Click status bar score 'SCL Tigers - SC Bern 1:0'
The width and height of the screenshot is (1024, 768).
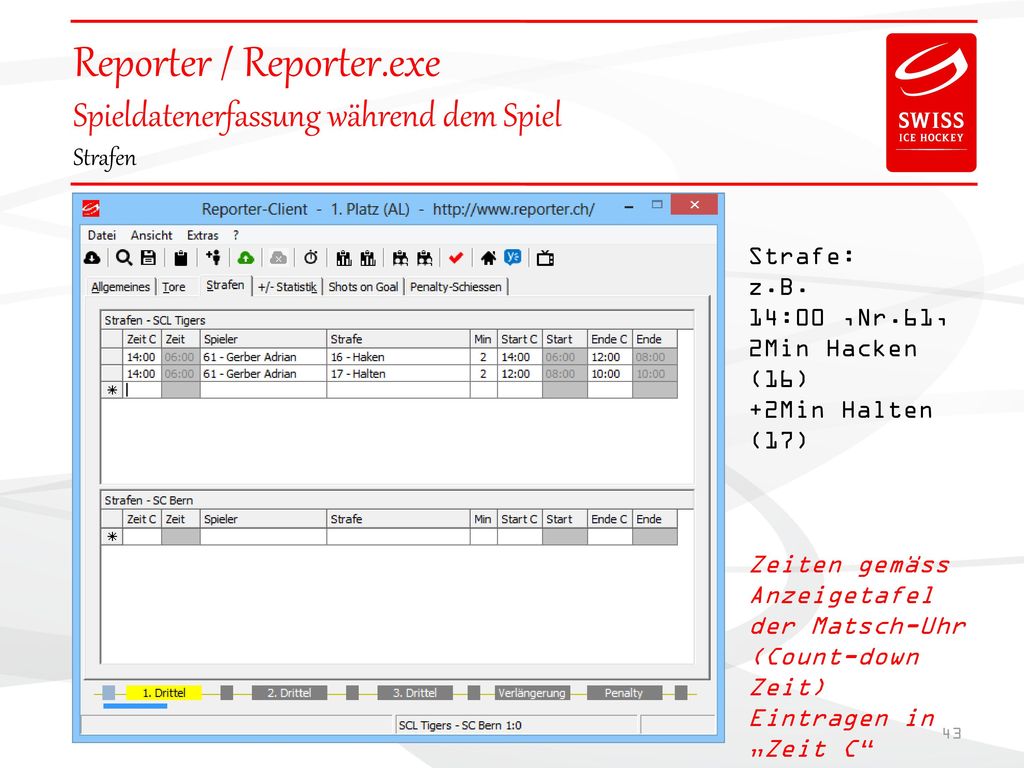[x=460, y=725]
